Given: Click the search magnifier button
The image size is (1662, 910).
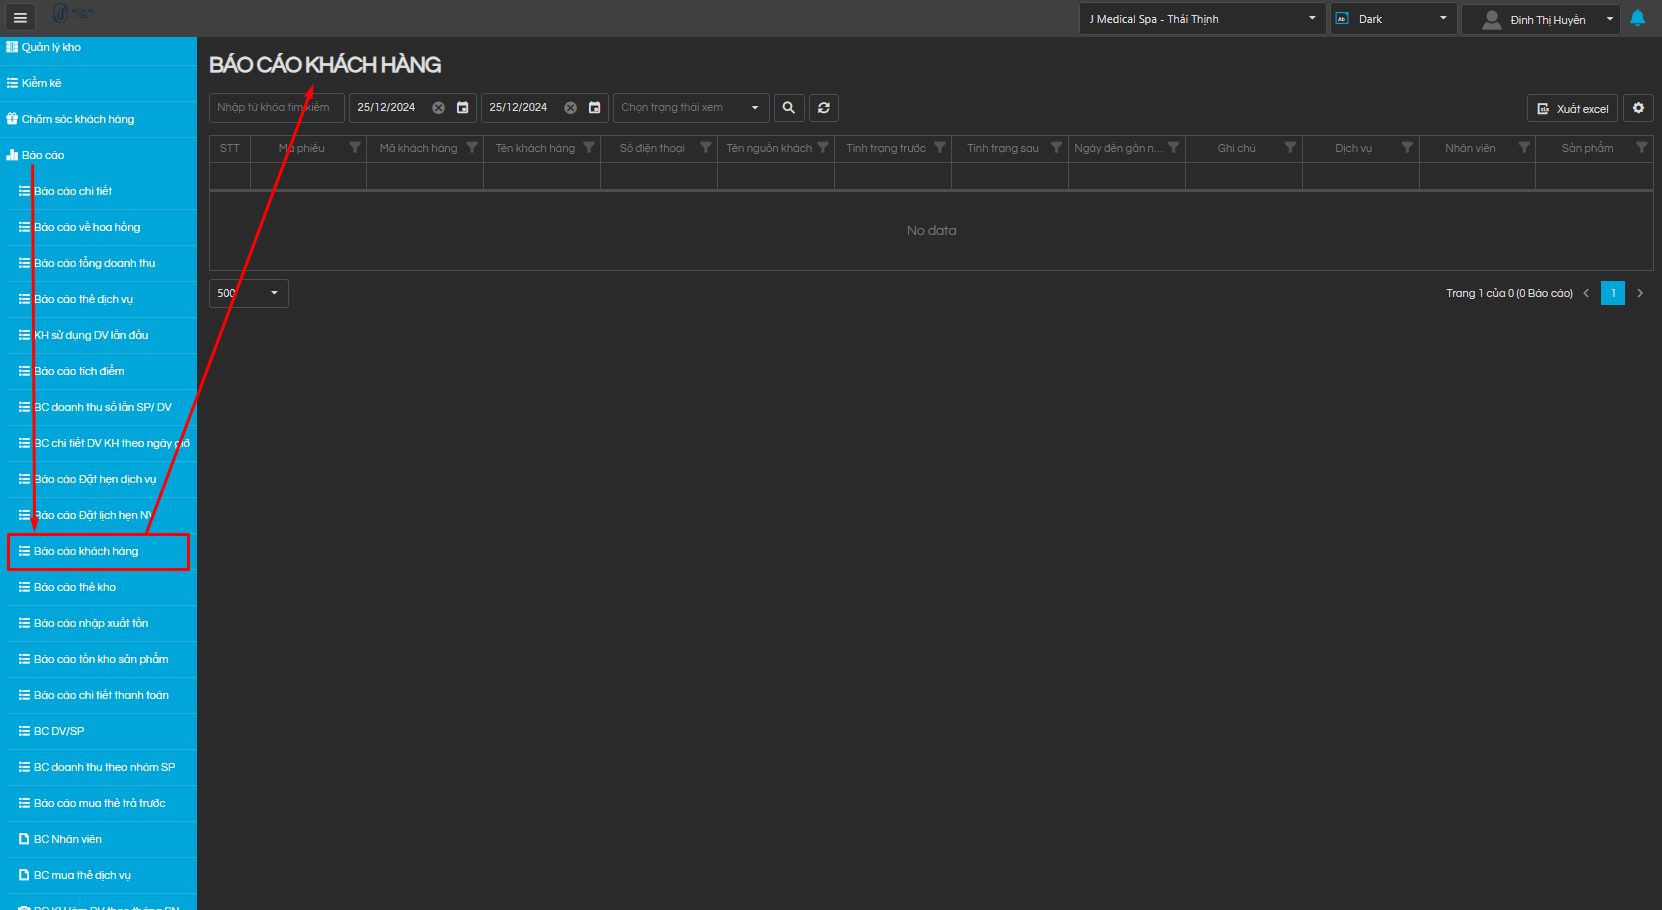Looking at the screenshot, I should (788, 108).
